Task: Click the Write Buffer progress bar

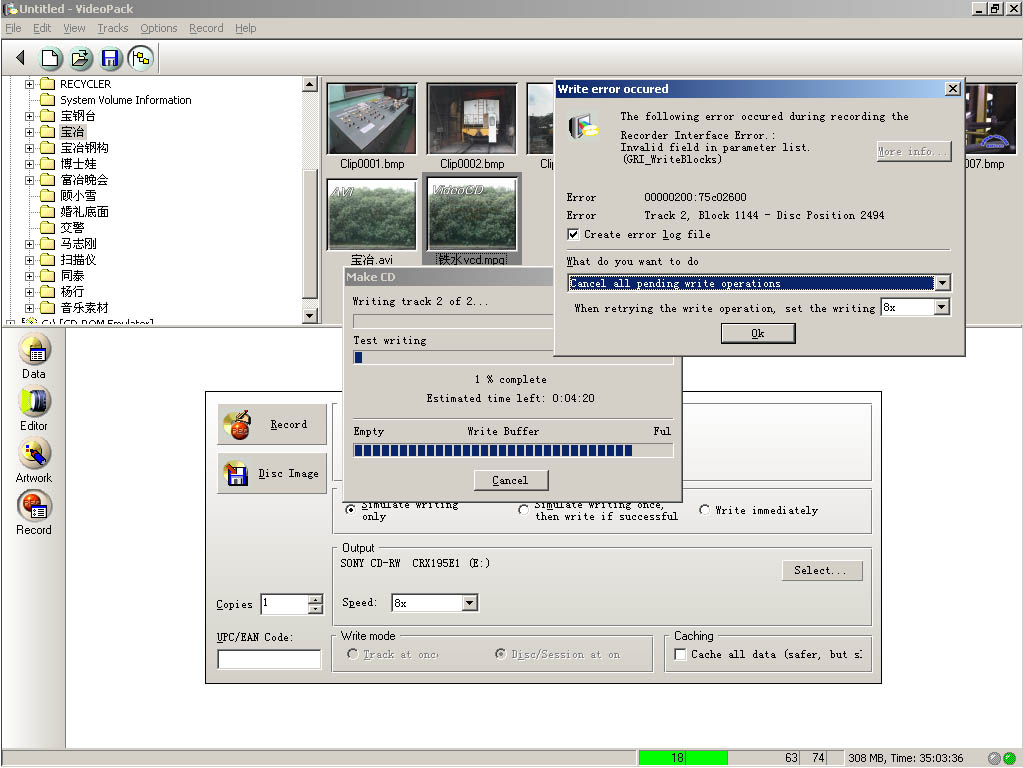Action: [x=513, y=450]
